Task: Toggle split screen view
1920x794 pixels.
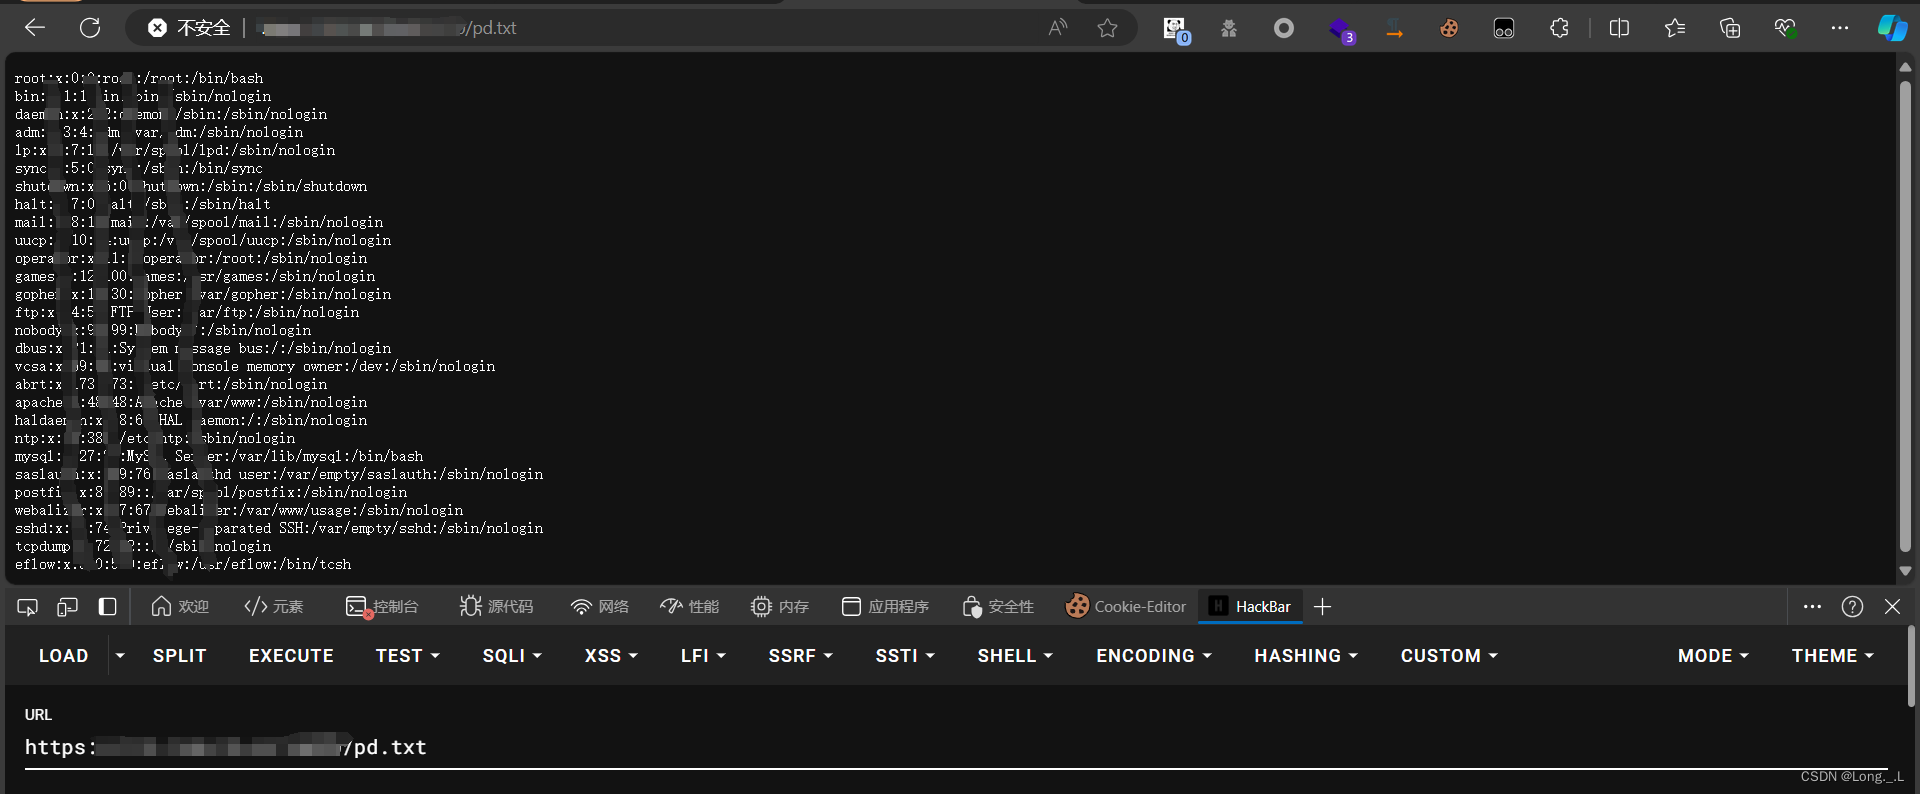Action: (x=1619, y=28)
